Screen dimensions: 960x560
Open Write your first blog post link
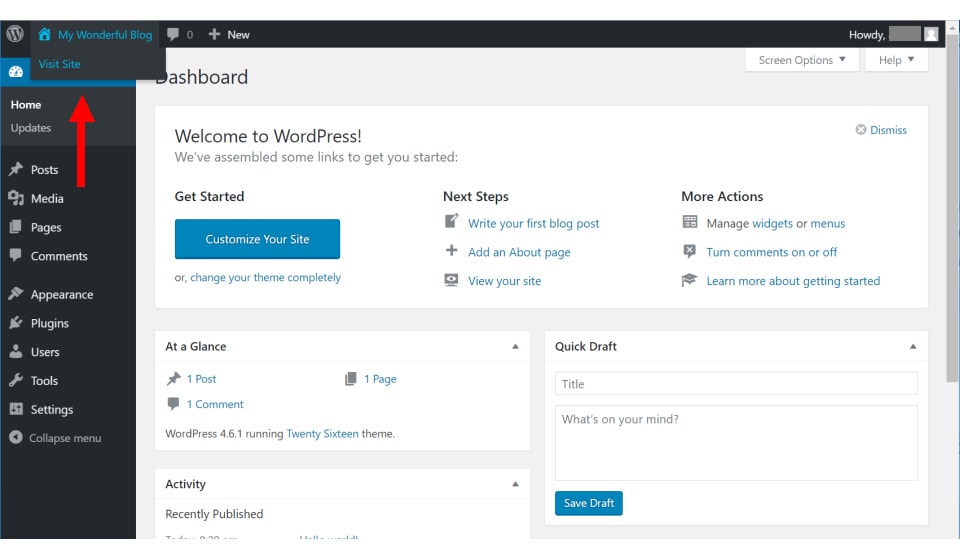click(x=533, y=223)
